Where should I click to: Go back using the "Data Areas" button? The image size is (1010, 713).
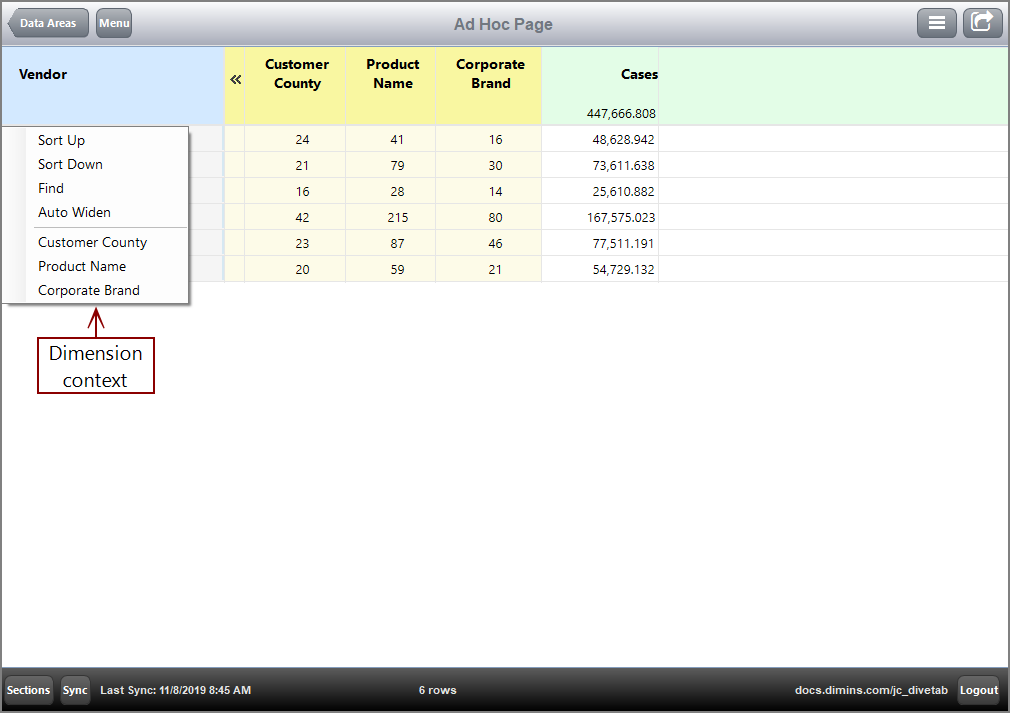[x=47, y=22]
